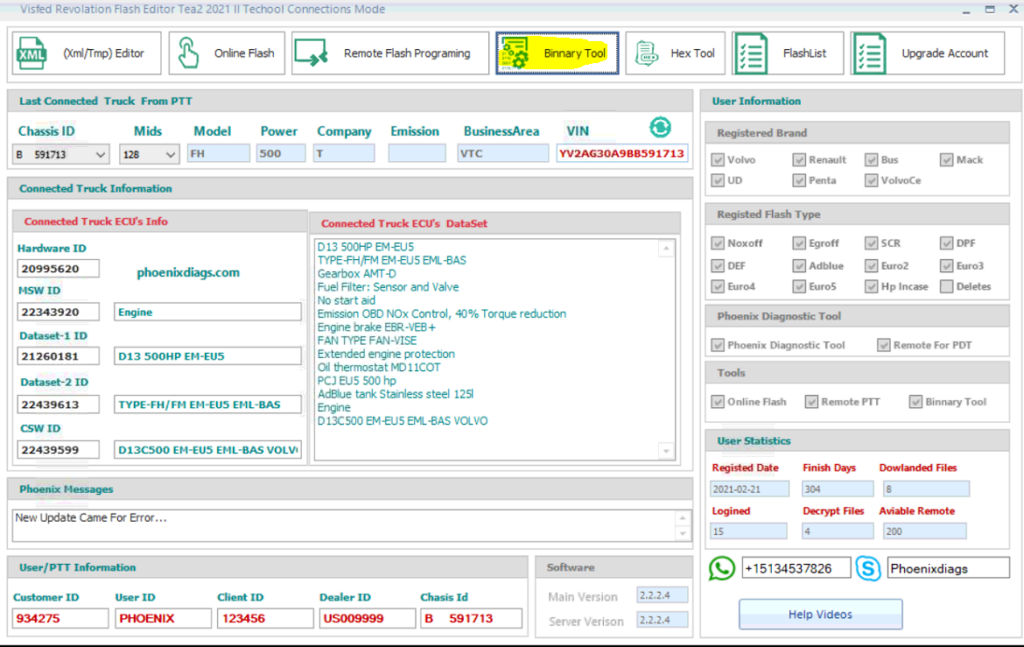Image resolution: width=1024 pixels, height=647 pixels.
Task: Click the VIN field
Action: (622, 153)
